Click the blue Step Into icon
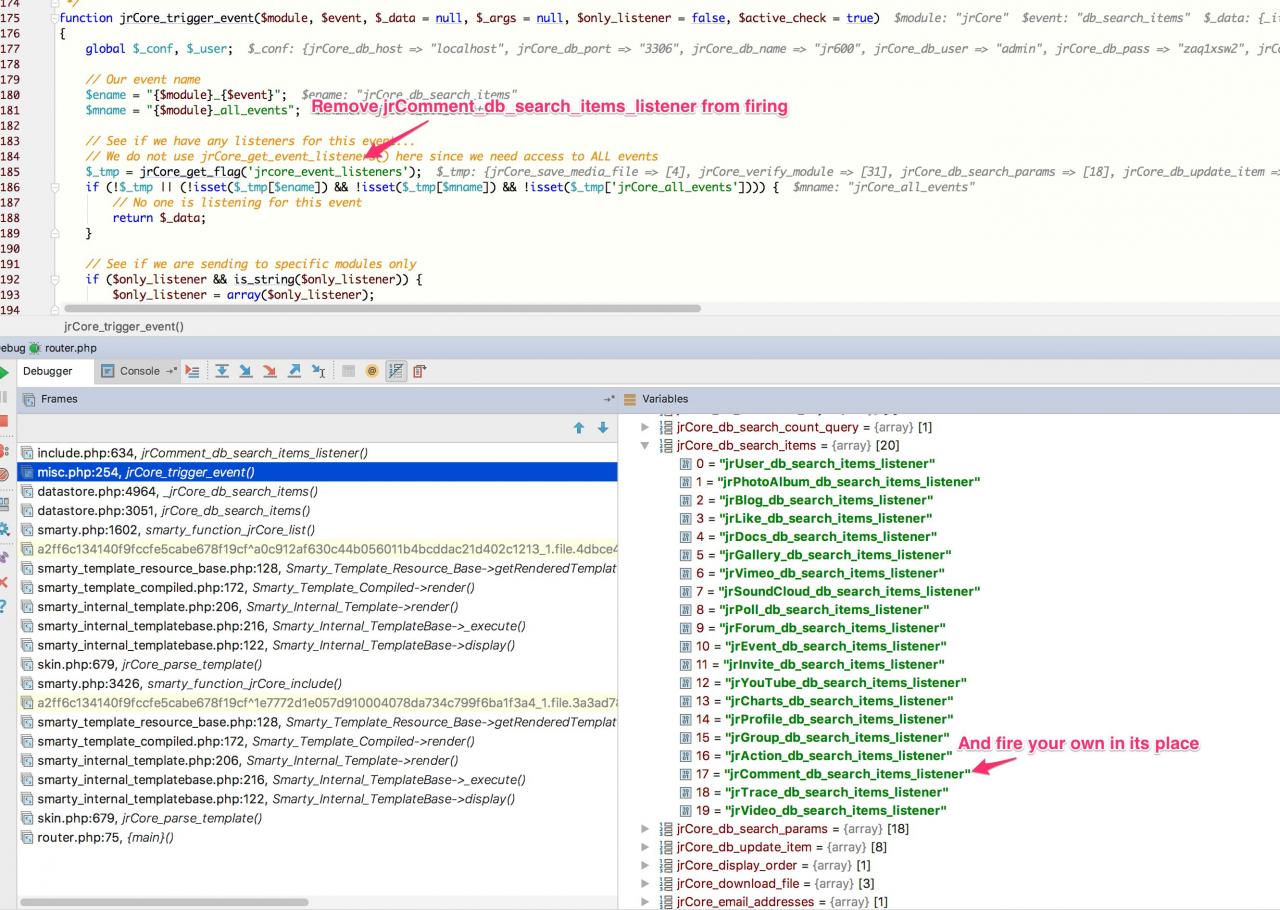 click(245, 371)
